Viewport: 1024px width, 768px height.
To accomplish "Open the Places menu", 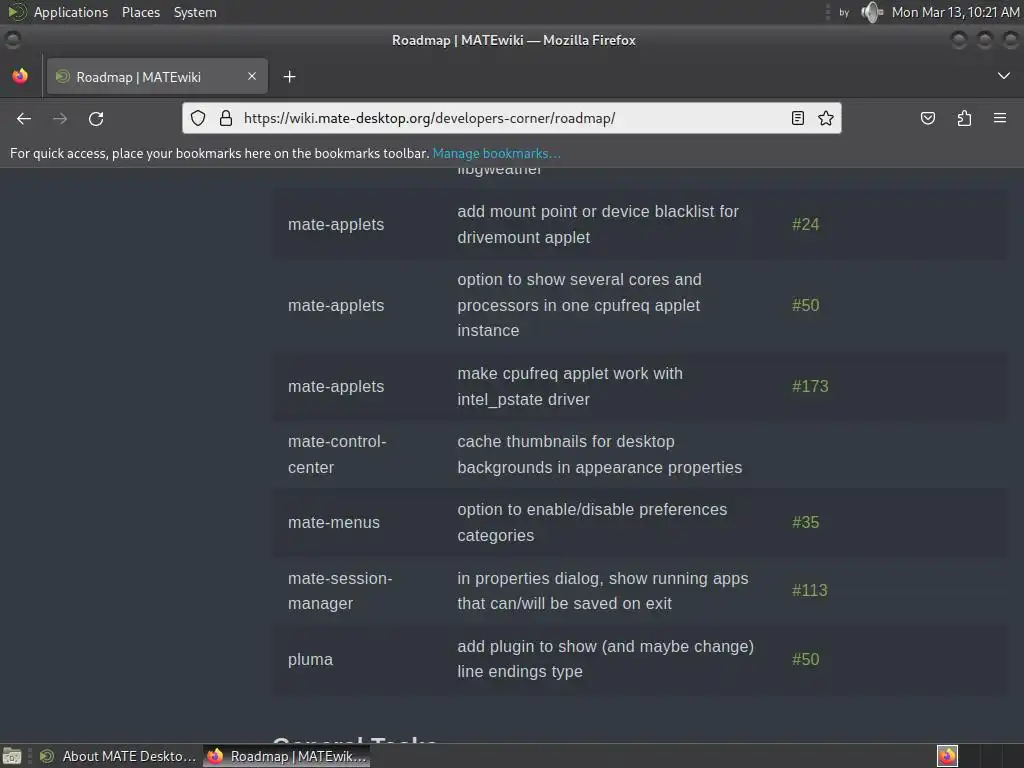I will [x=141, y=12].
